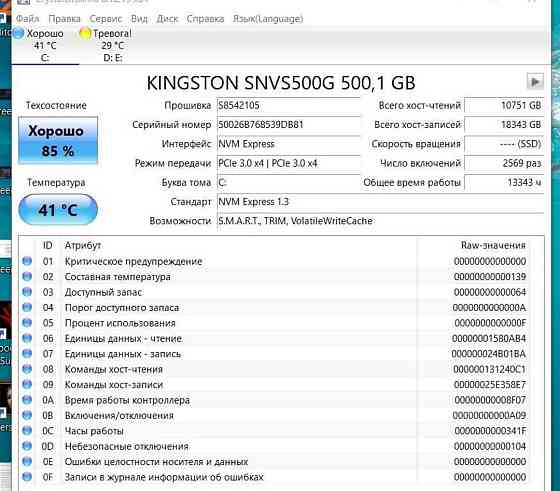Go to next disk with arrow button

535,82
